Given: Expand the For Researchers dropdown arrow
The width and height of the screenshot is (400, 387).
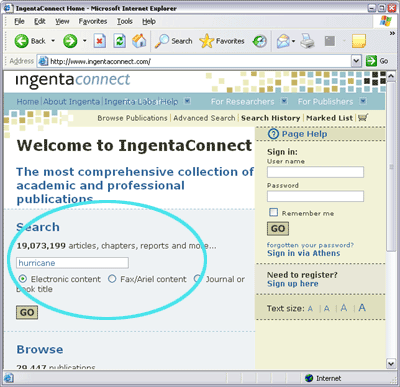Looking at the screenshot, I should click(284, 101).
